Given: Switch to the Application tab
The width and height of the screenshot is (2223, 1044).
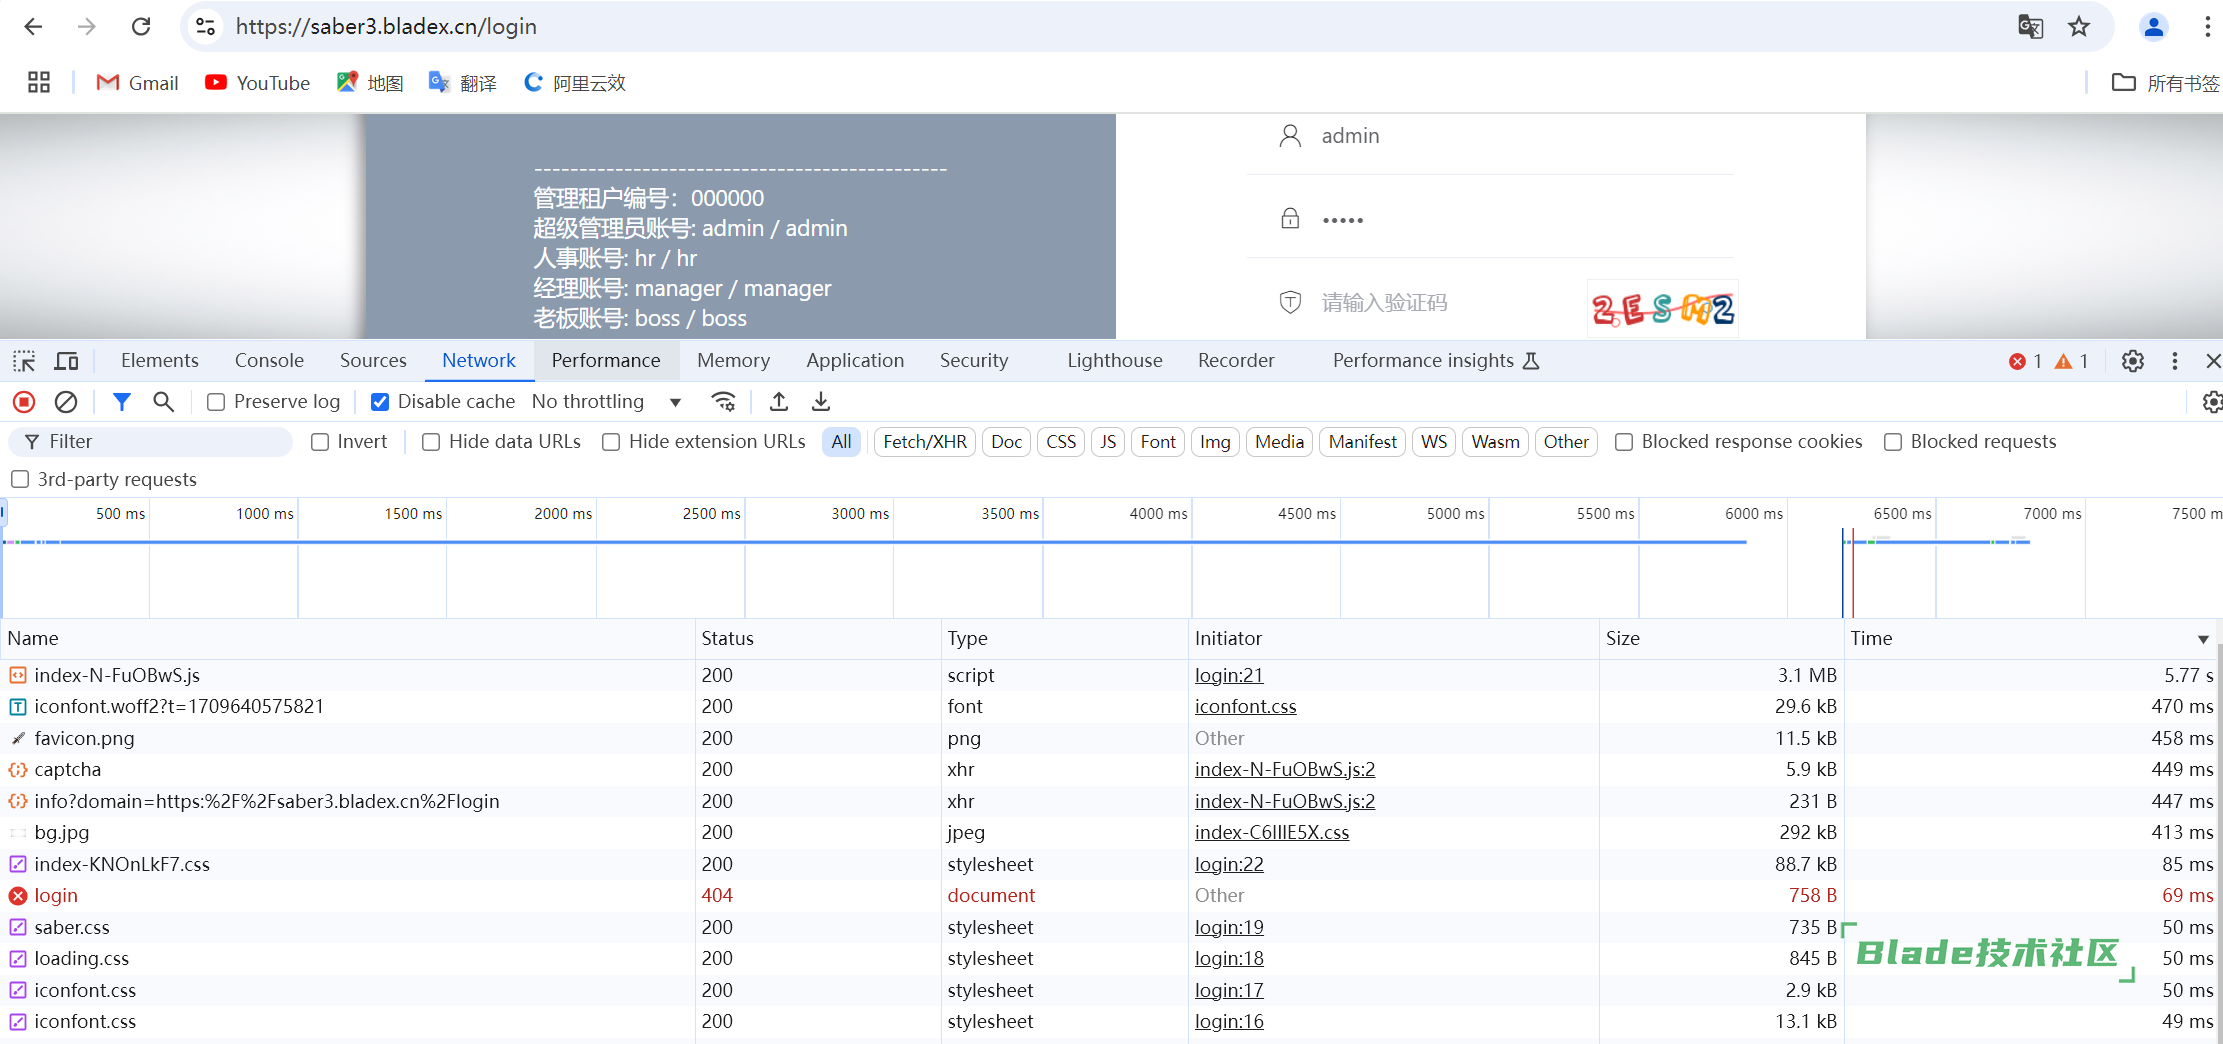Looking at the screenshot, I should click(855, 361).
